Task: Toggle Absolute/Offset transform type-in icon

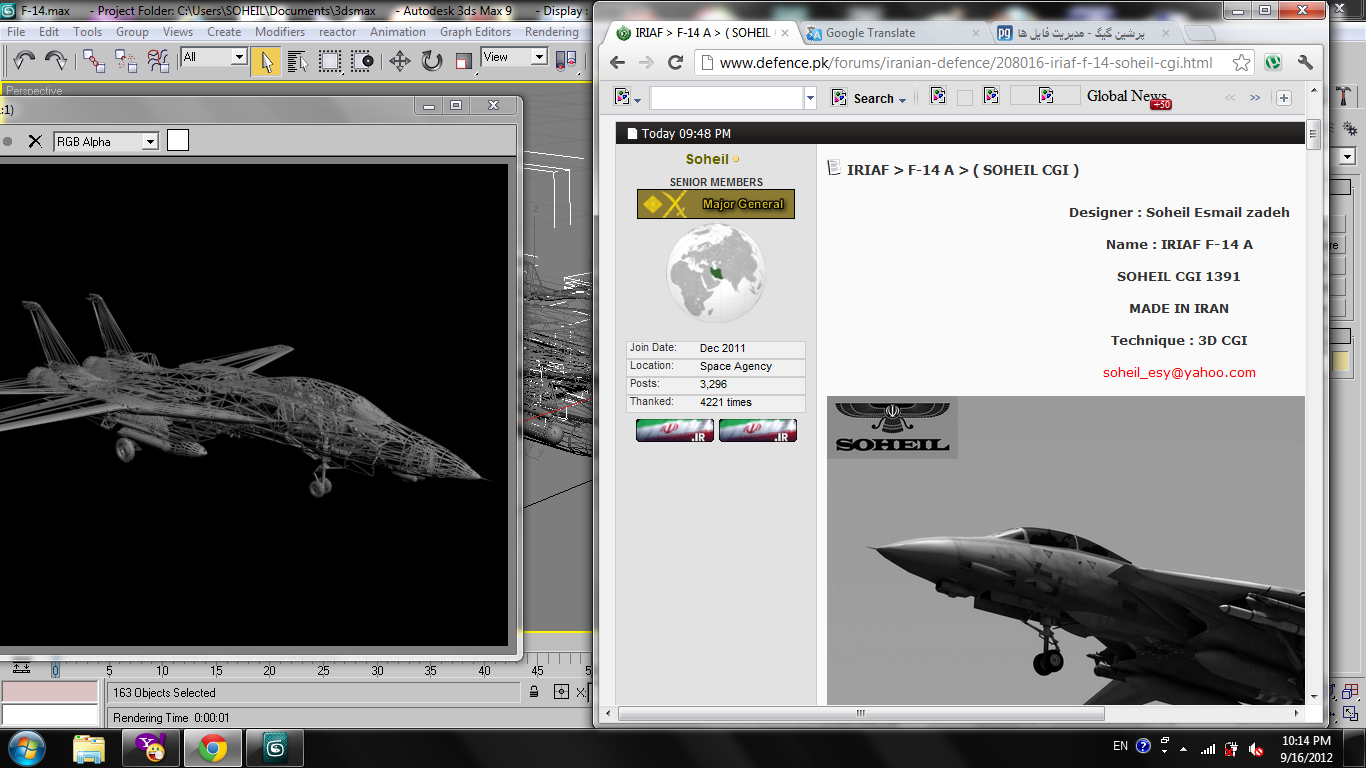Action: tap(561, 692)
